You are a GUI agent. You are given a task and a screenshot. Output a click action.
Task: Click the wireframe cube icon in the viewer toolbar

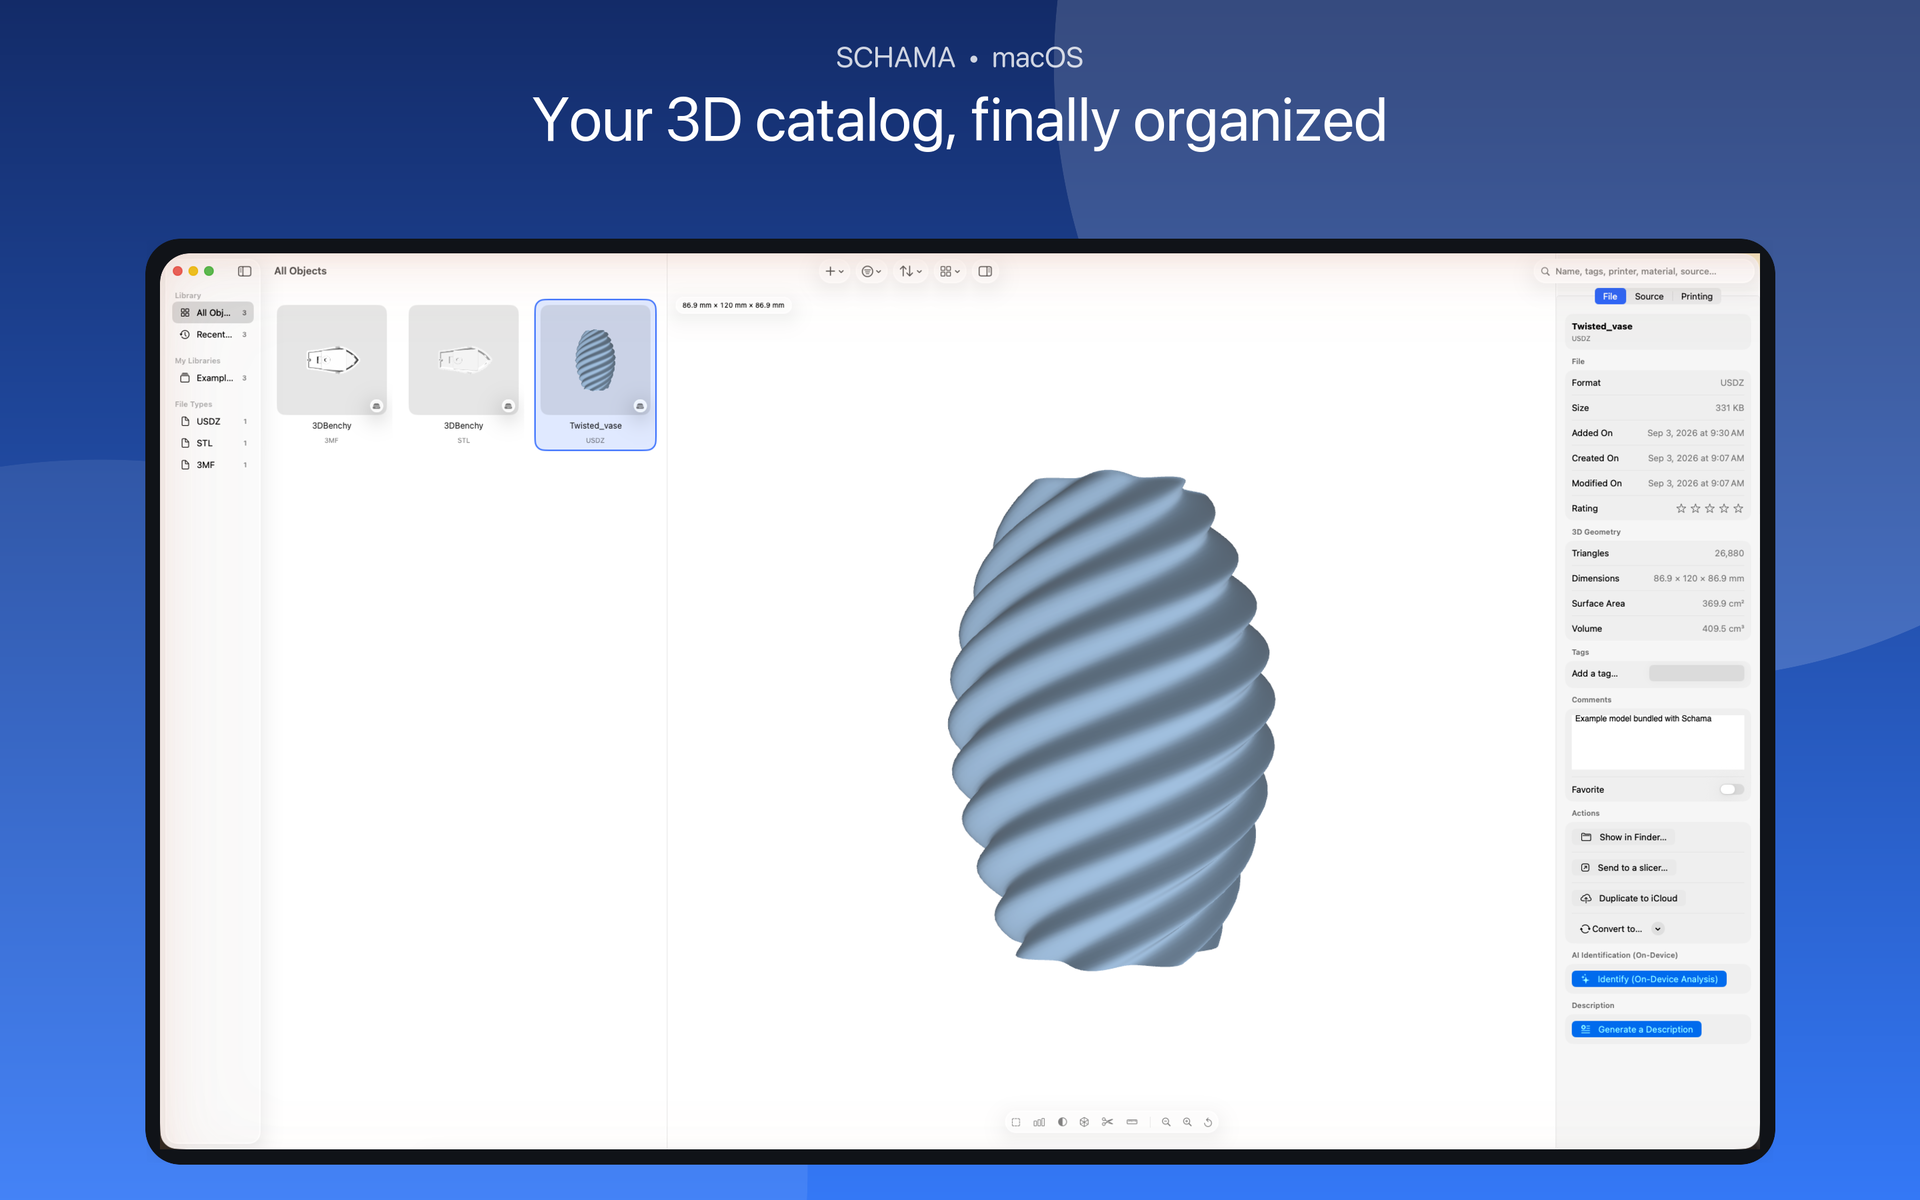click(x=1084, y=1122)
